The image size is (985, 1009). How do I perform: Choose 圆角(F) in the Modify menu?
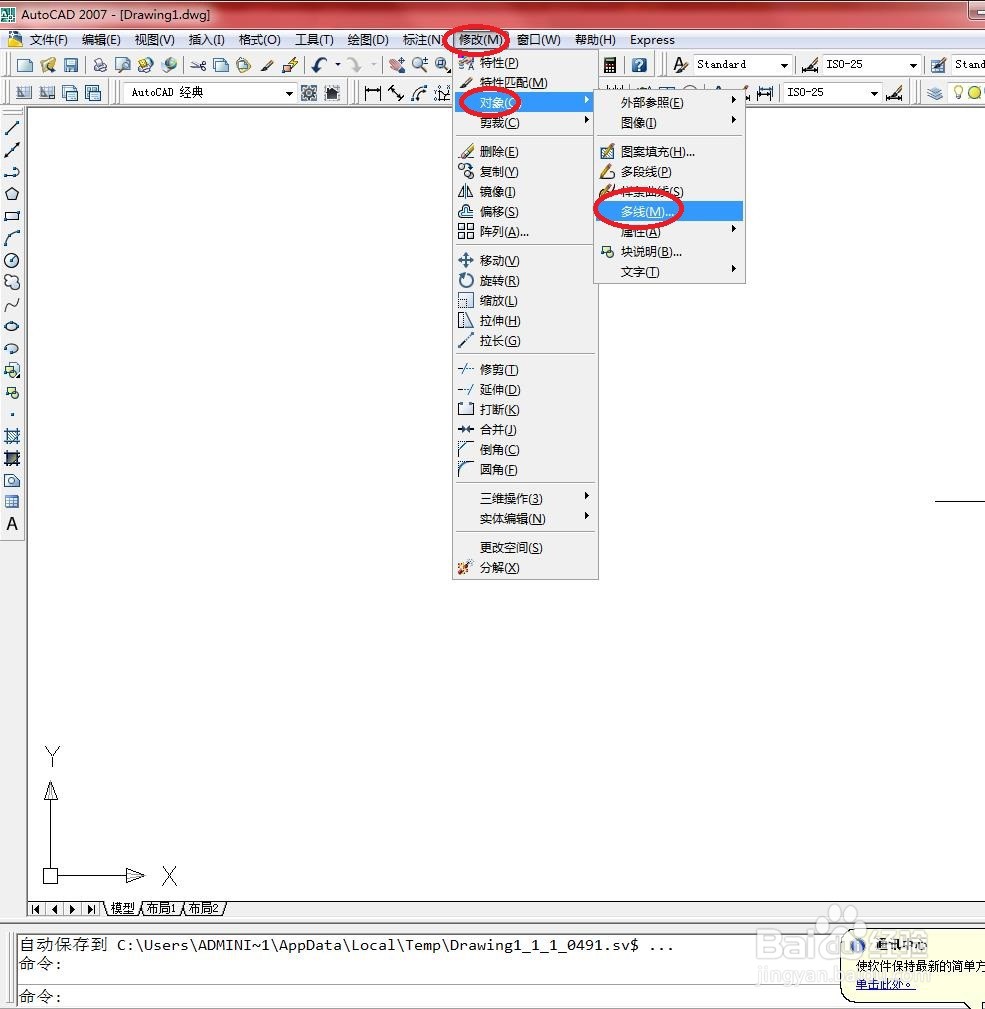[525, 469]
